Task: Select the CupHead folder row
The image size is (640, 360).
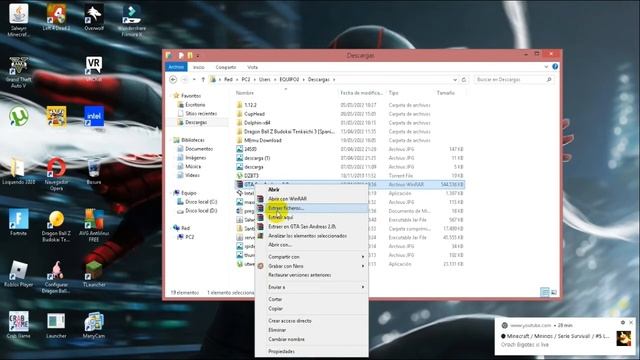Action: pos(350,114)
